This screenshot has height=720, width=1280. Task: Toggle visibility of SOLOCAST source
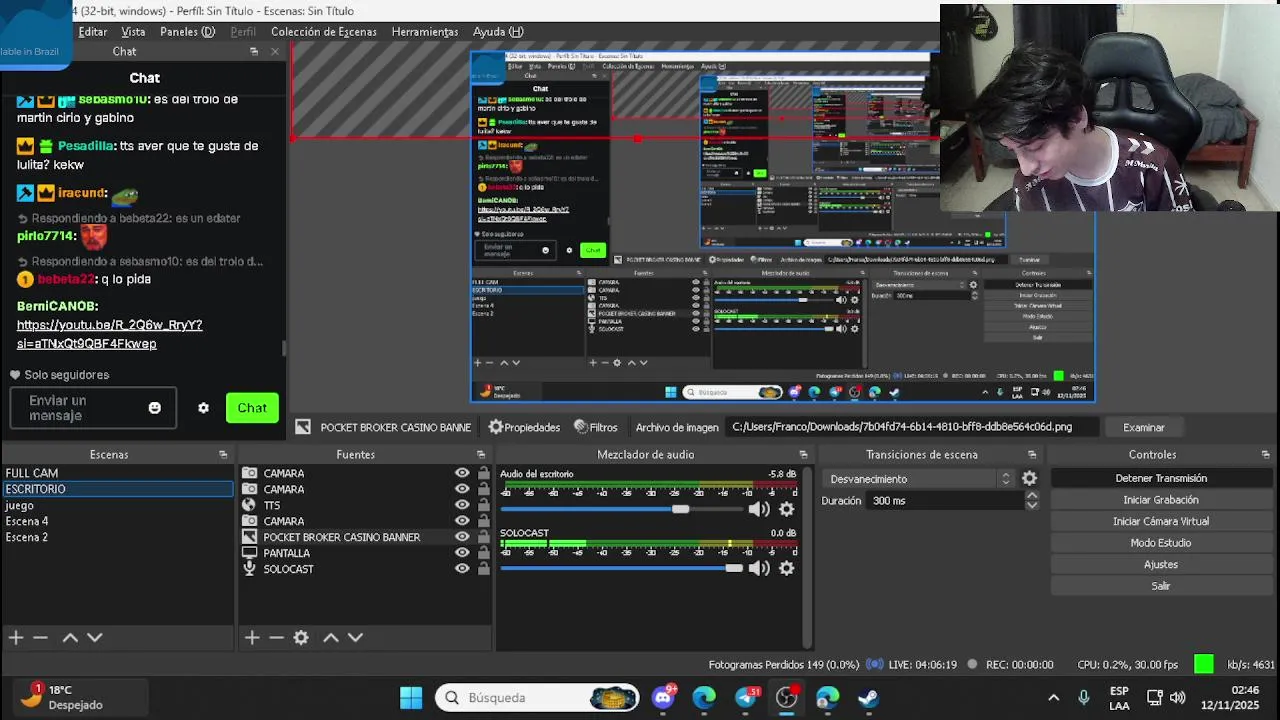tap(462, 569)
